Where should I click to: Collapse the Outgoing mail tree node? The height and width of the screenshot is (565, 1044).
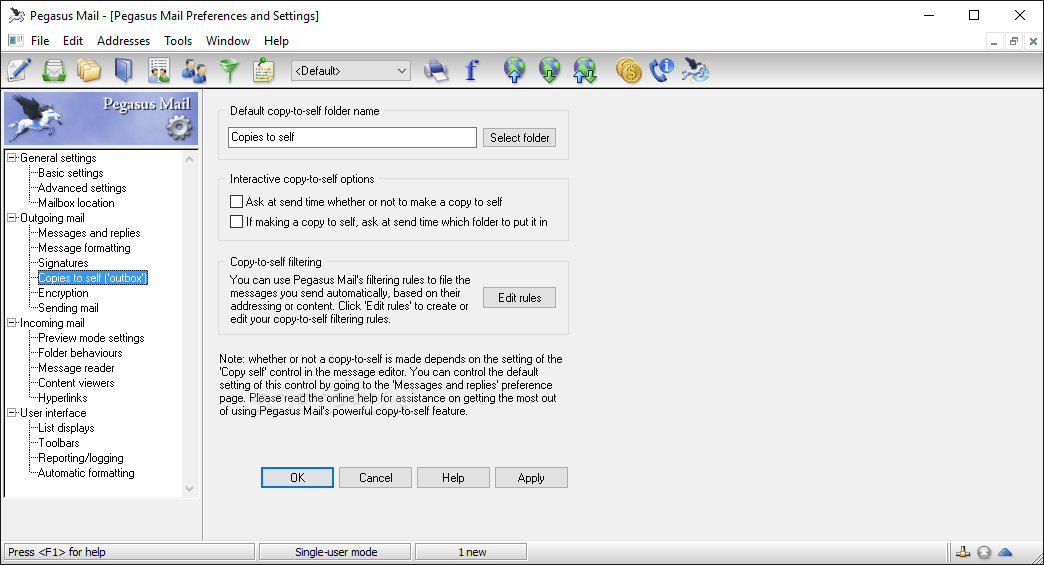coord(11,218)
